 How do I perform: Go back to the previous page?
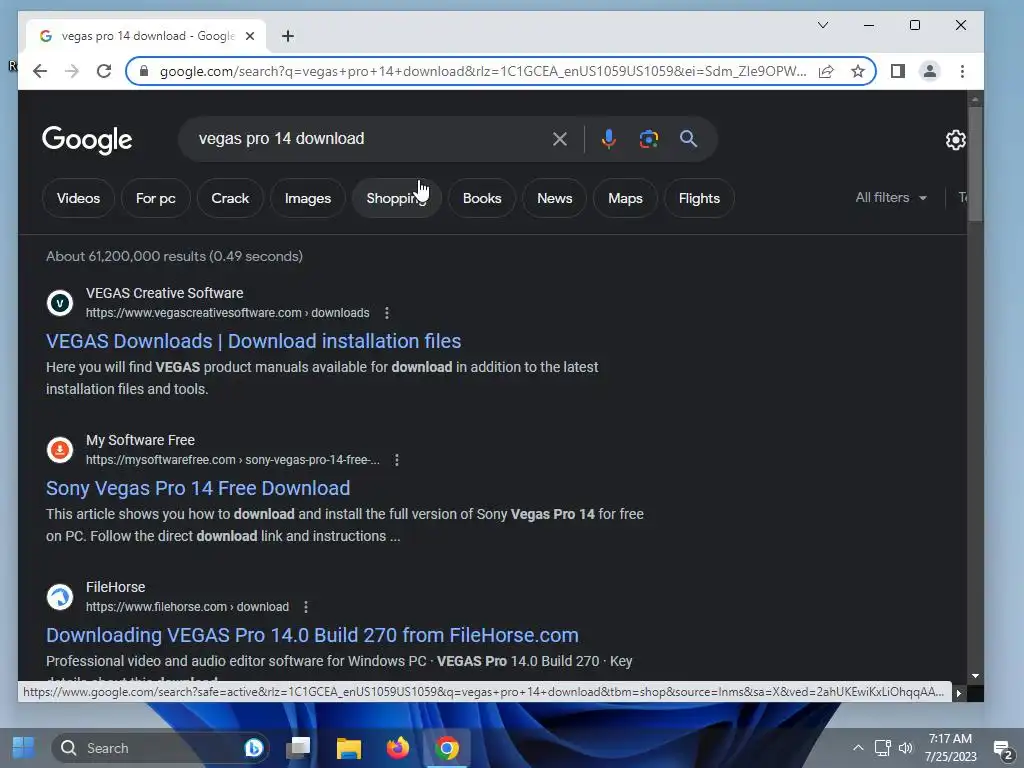[40, 71]
